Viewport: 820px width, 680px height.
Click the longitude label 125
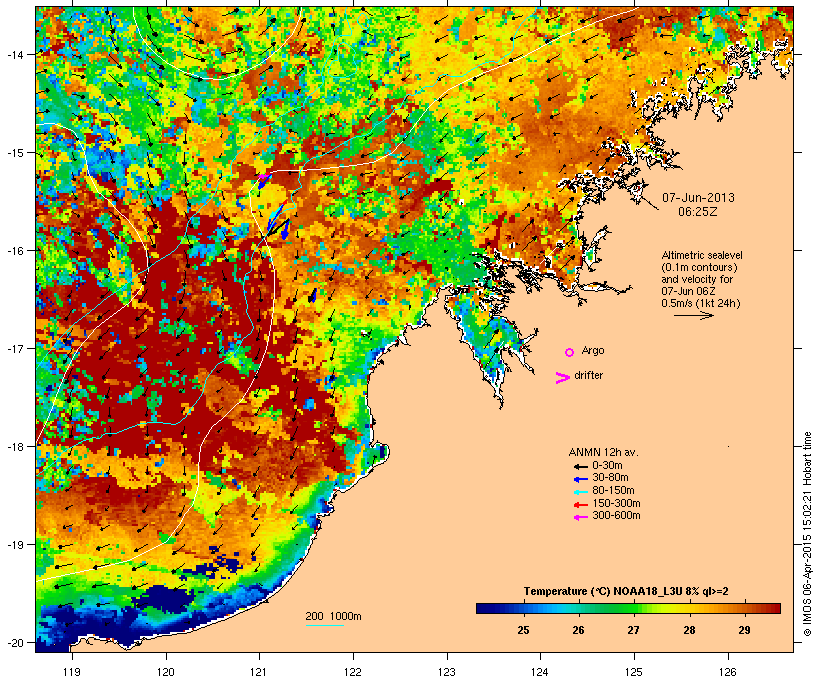[634, 672]
